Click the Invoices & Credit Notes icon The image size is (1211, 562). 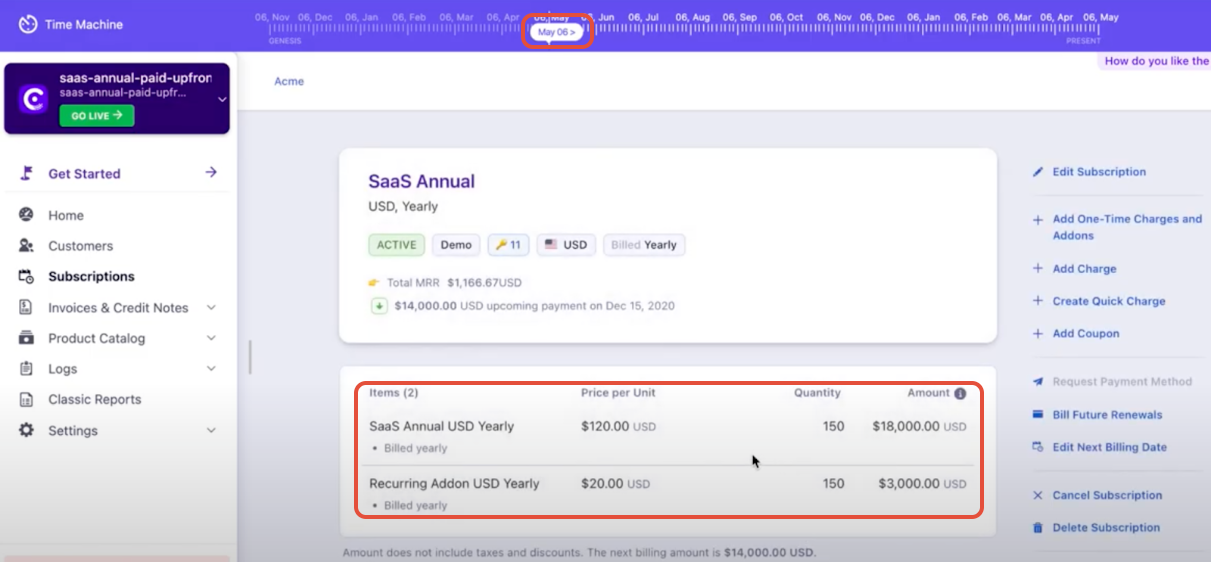(27, 307)
